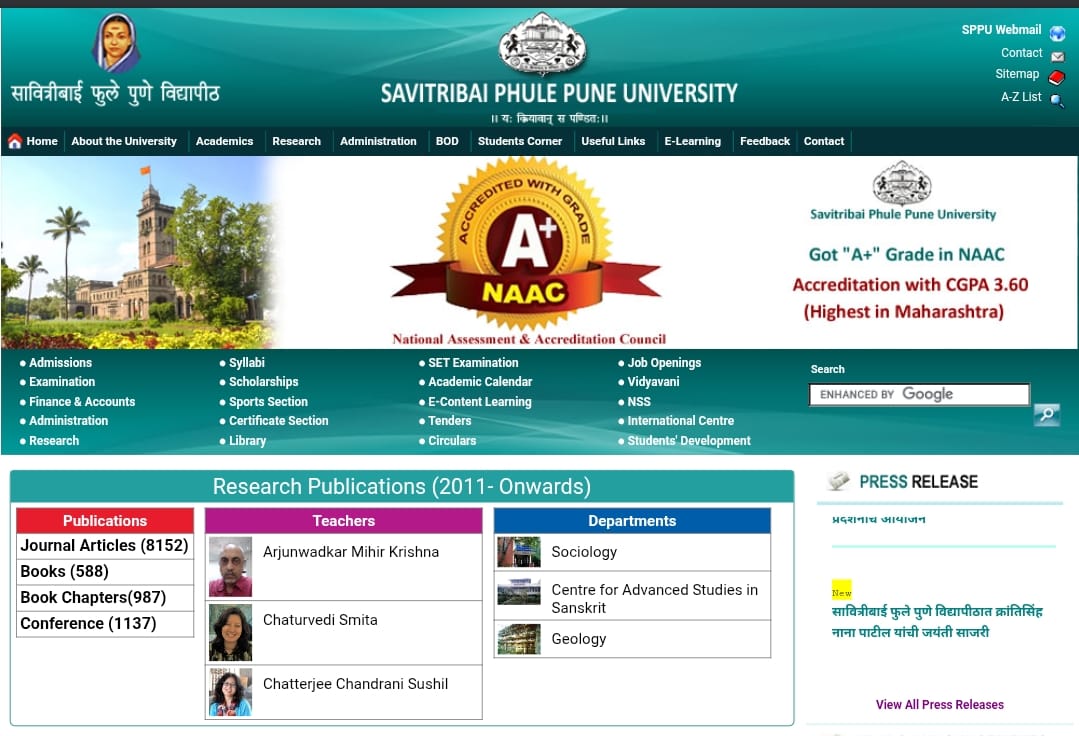
Task: Open the Geology department thumbnail
Action: point(518,639)
